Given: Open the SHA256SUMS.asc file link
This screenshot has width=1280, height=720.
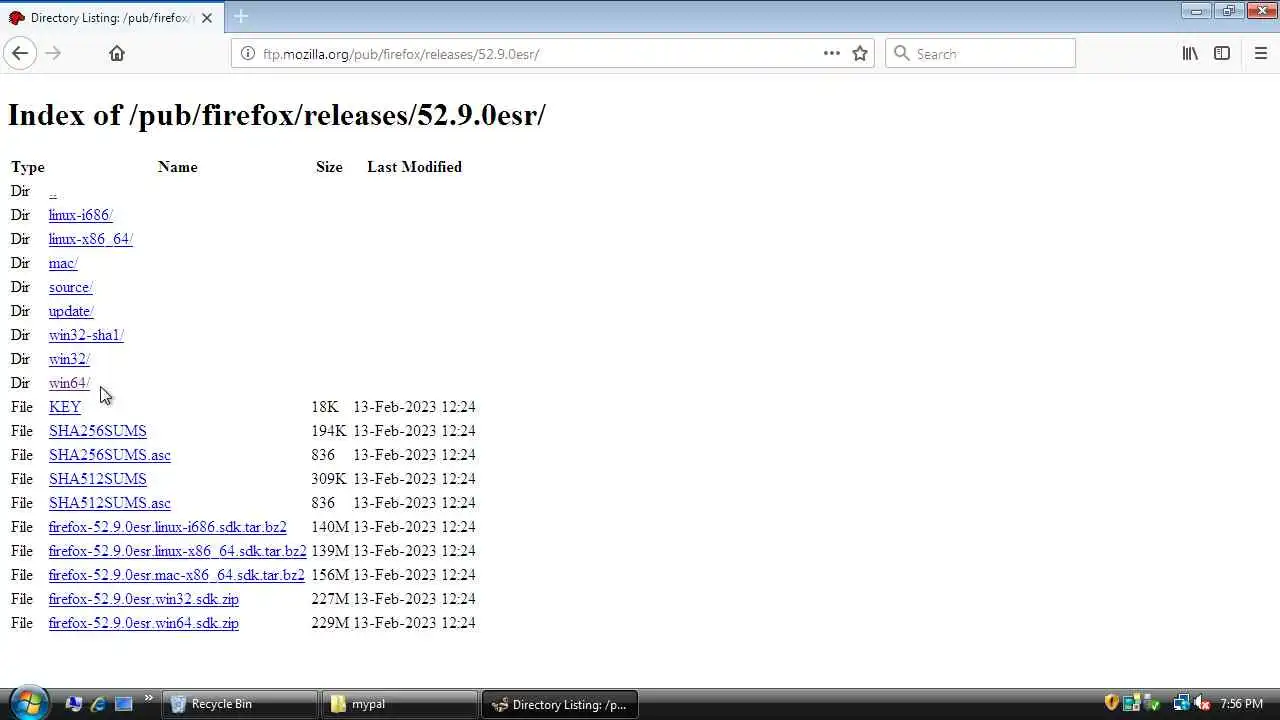Looking at the screenshot, I should coord(110,455).
